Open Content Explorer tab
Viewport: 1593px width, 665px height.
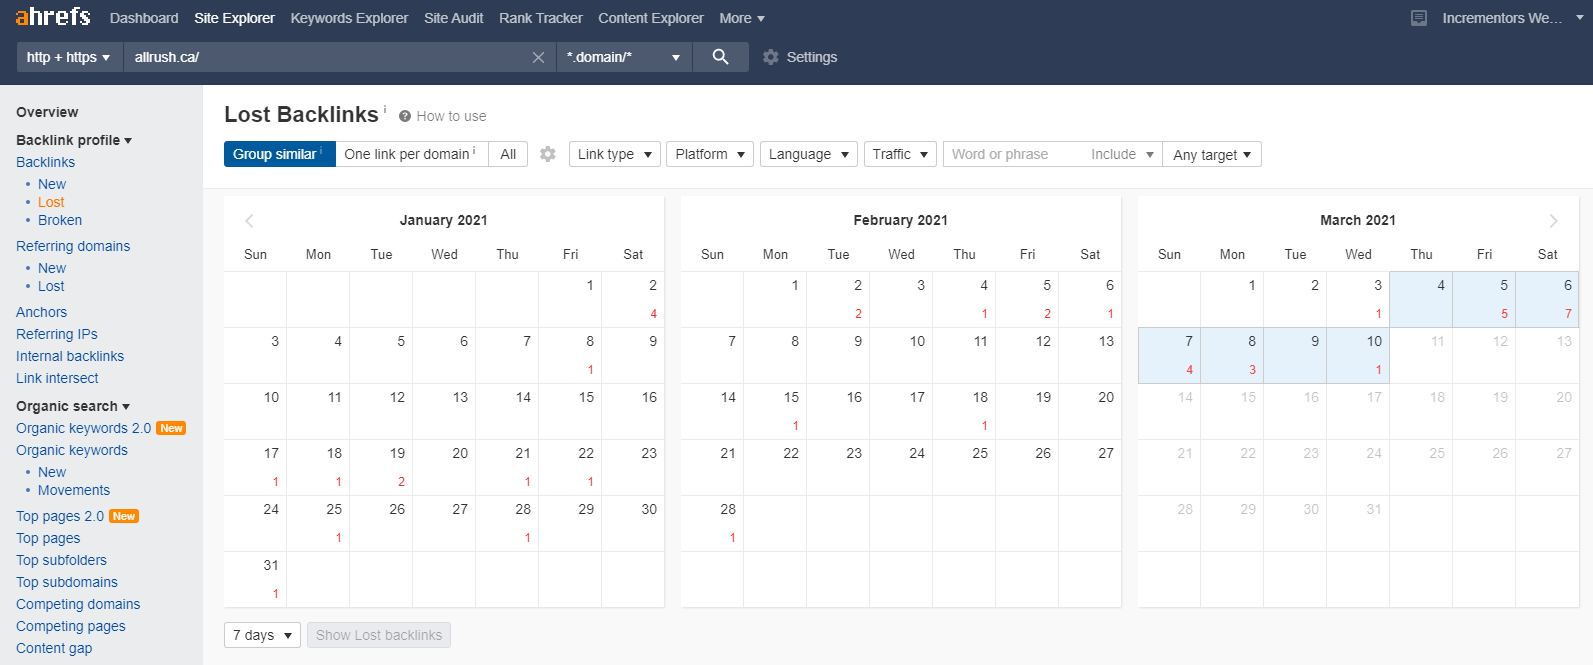tap(651, 18)
